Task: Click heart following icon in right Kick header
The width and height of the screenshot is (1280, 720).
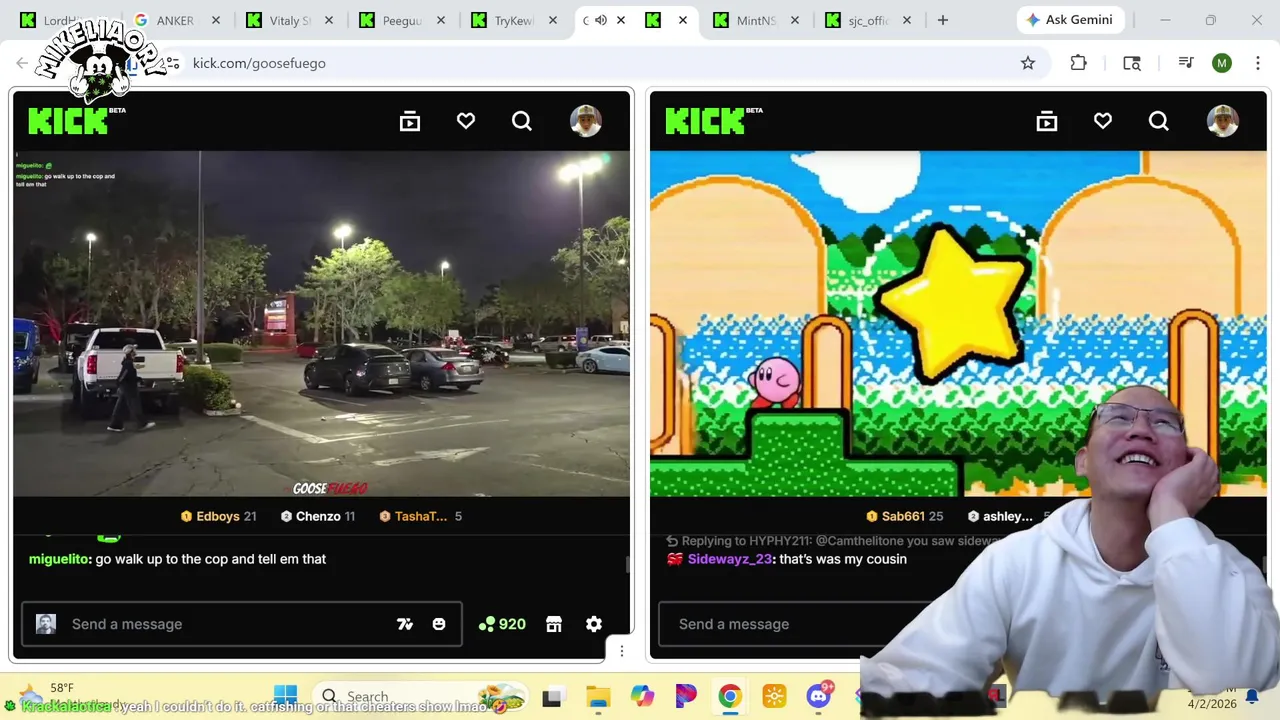Action: (1103, 121)
